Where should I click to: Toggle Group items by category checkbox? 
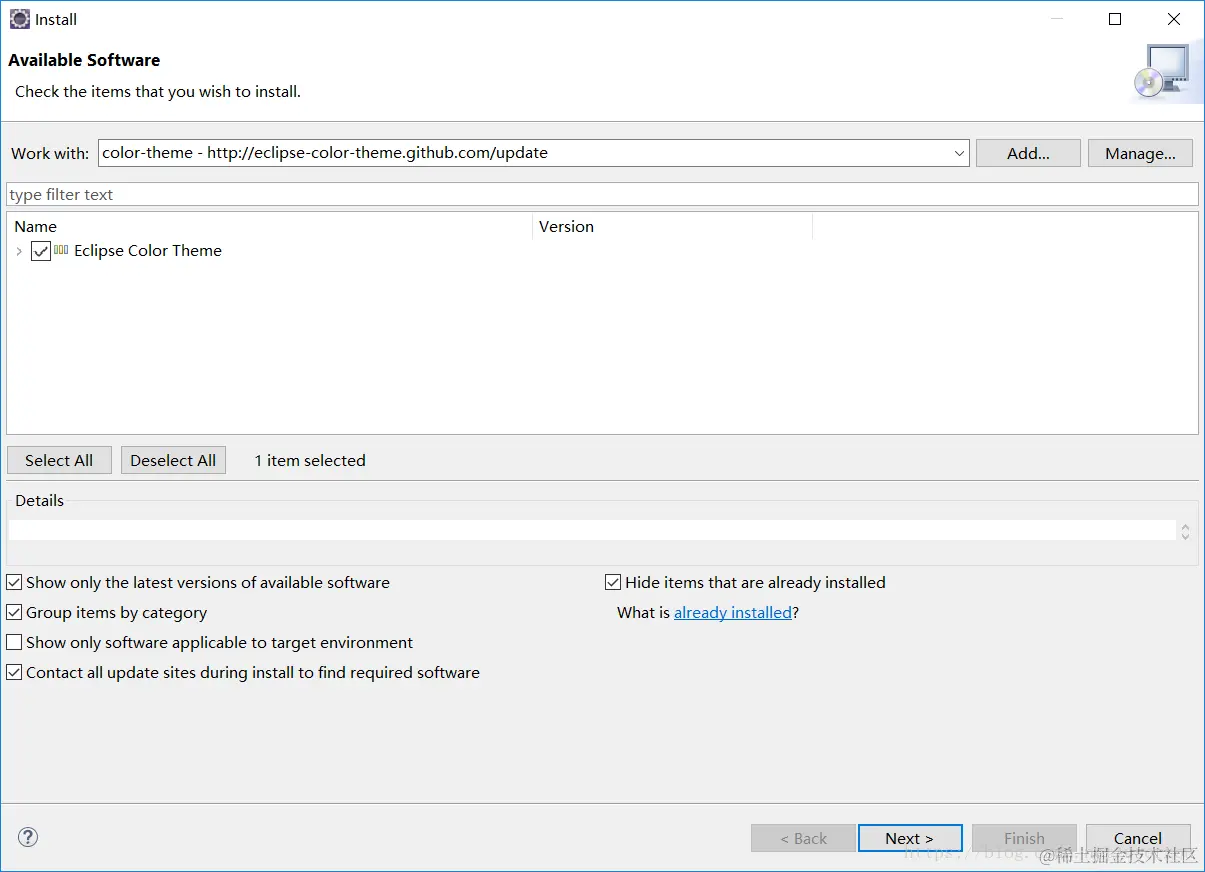[x=14, y=612]
